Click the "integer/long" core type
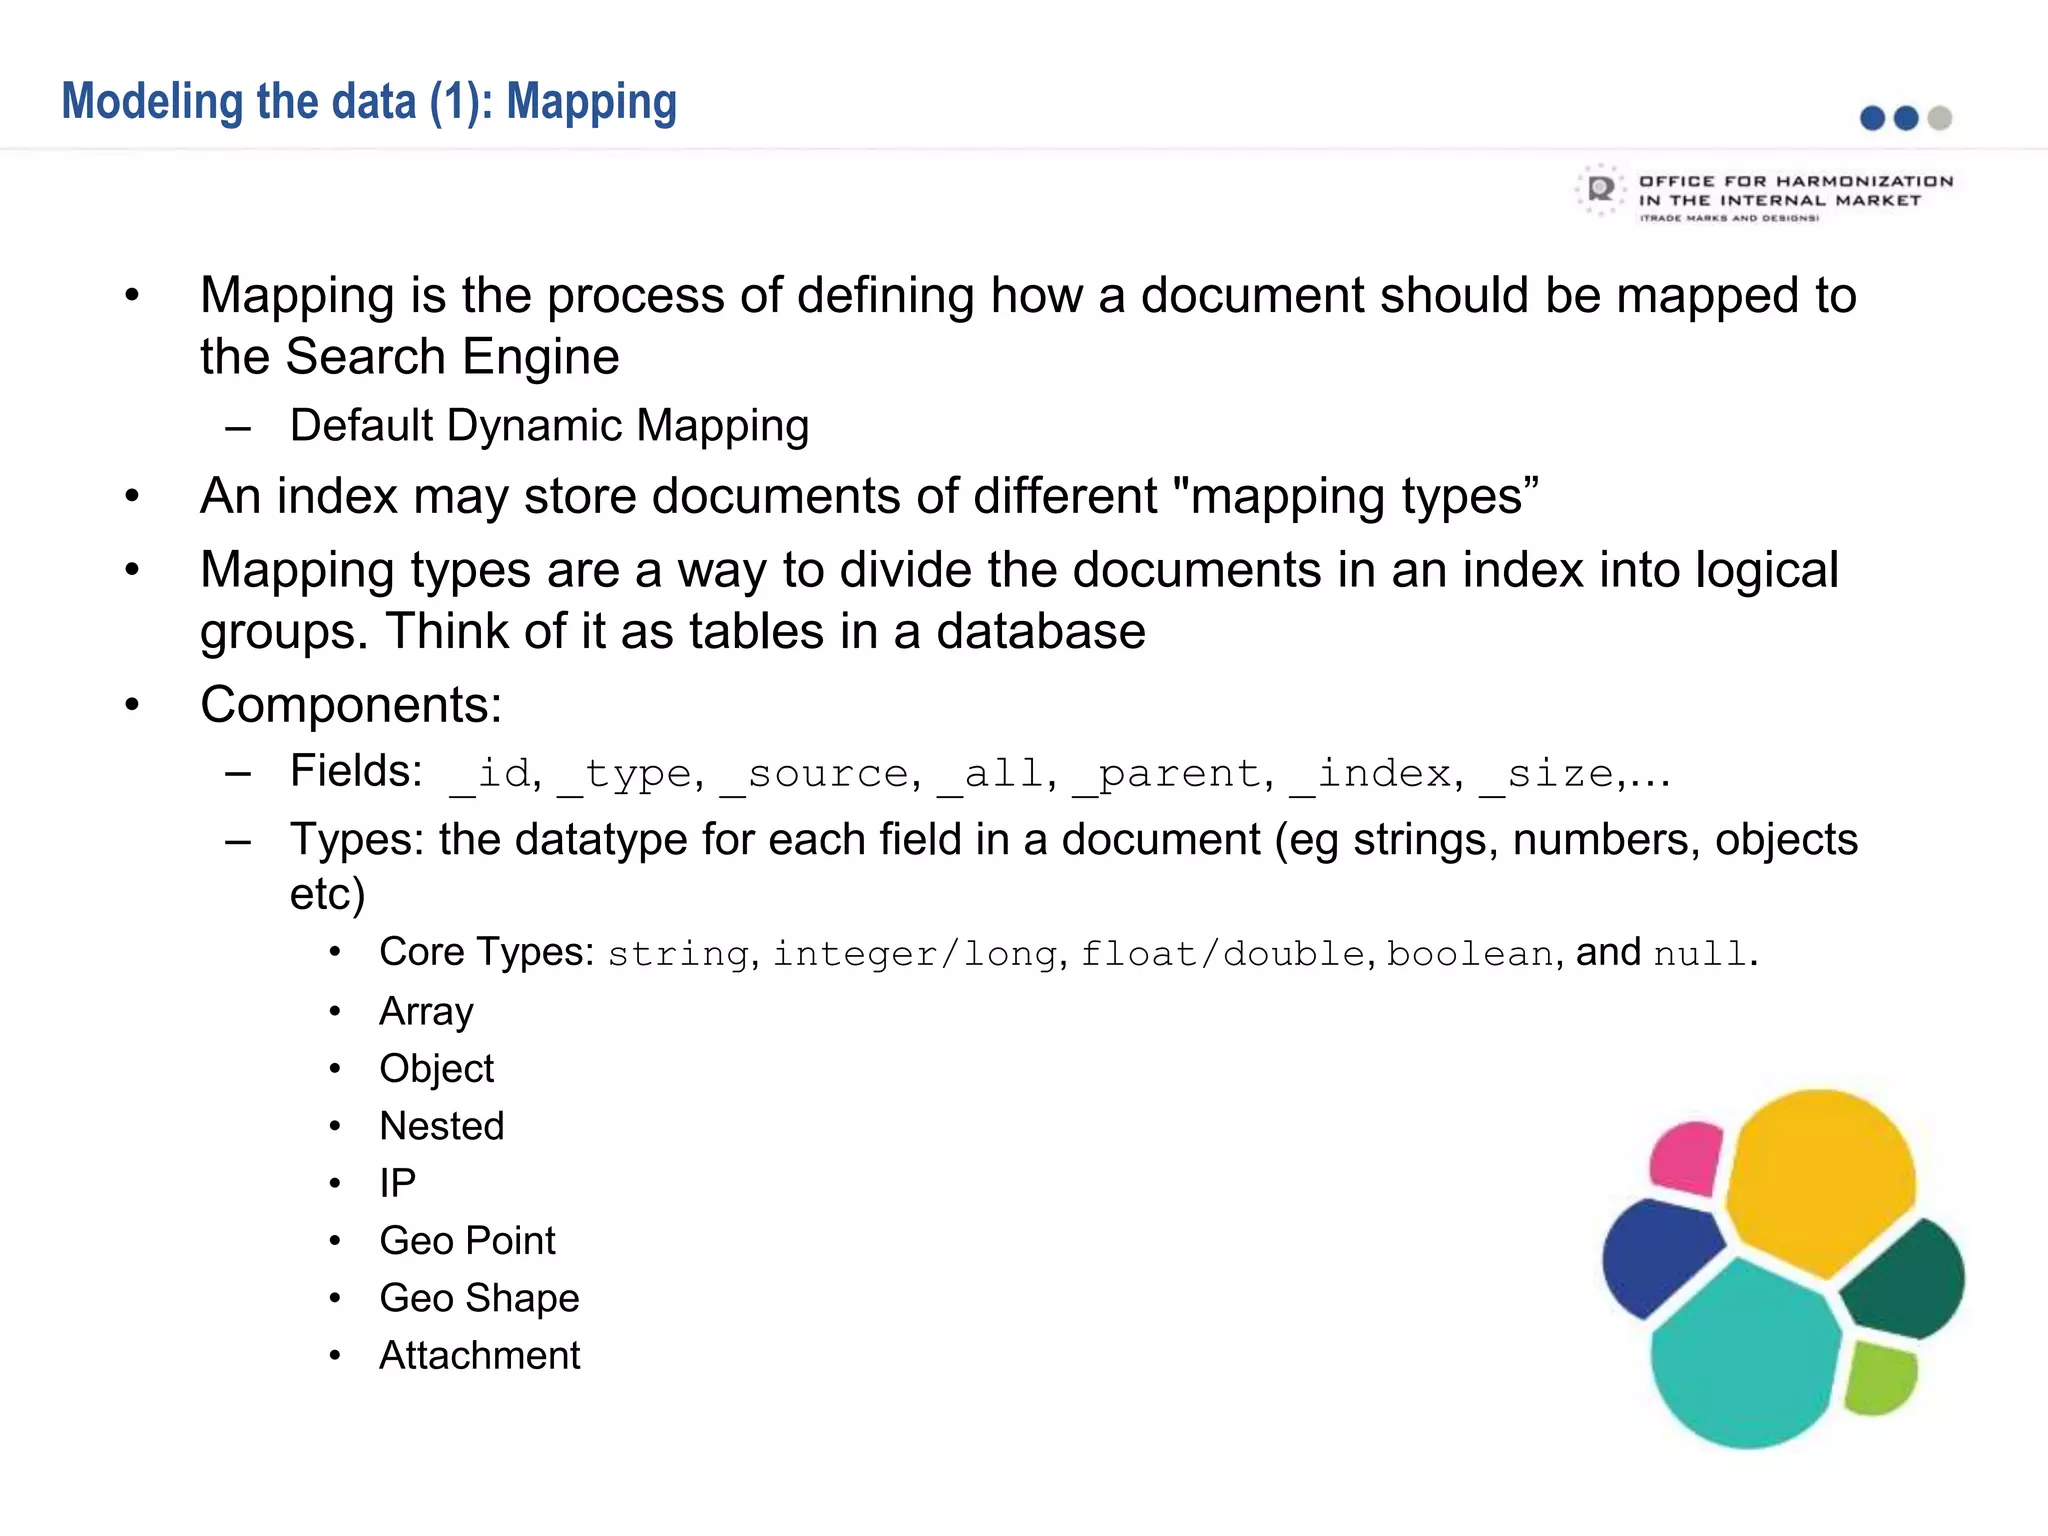The width and height of the screenshot is (2048, 1536). pos(915,954)
